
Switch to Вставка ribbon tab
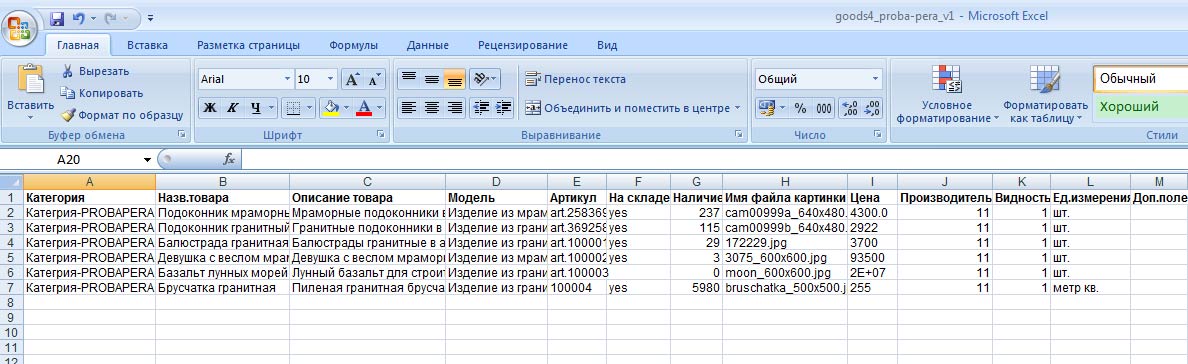[147, 45]
